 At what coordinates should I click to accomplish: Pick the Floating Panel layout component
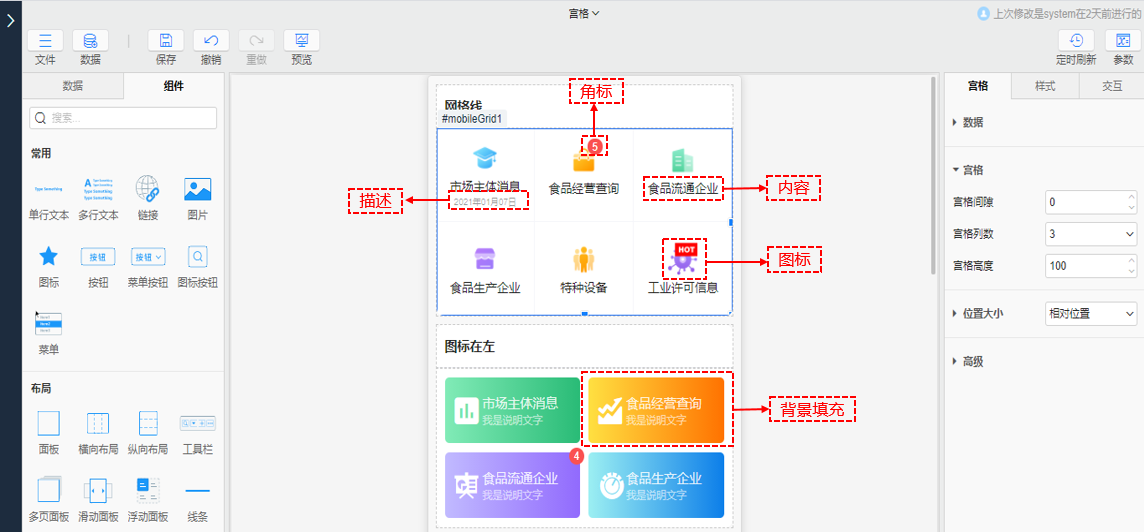(x=147, y=491)
